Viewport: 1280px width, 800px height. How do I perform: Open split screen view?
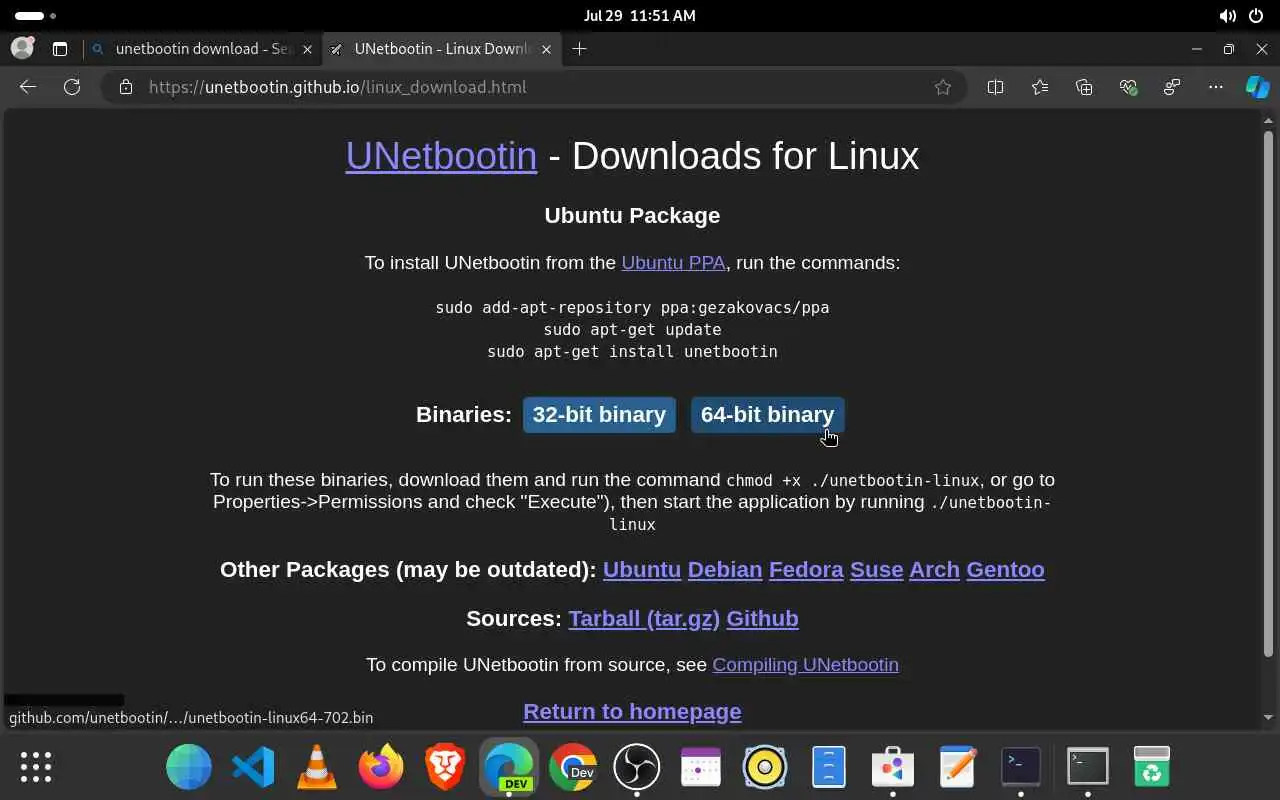pyautogui.click(x=995, y=87)
